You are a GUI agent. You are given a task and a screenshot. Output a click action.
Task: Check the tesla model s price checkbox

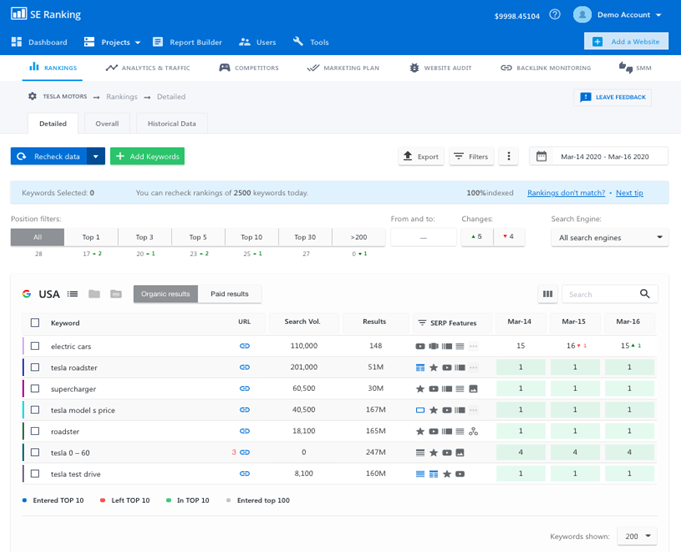tap(35, 410)
